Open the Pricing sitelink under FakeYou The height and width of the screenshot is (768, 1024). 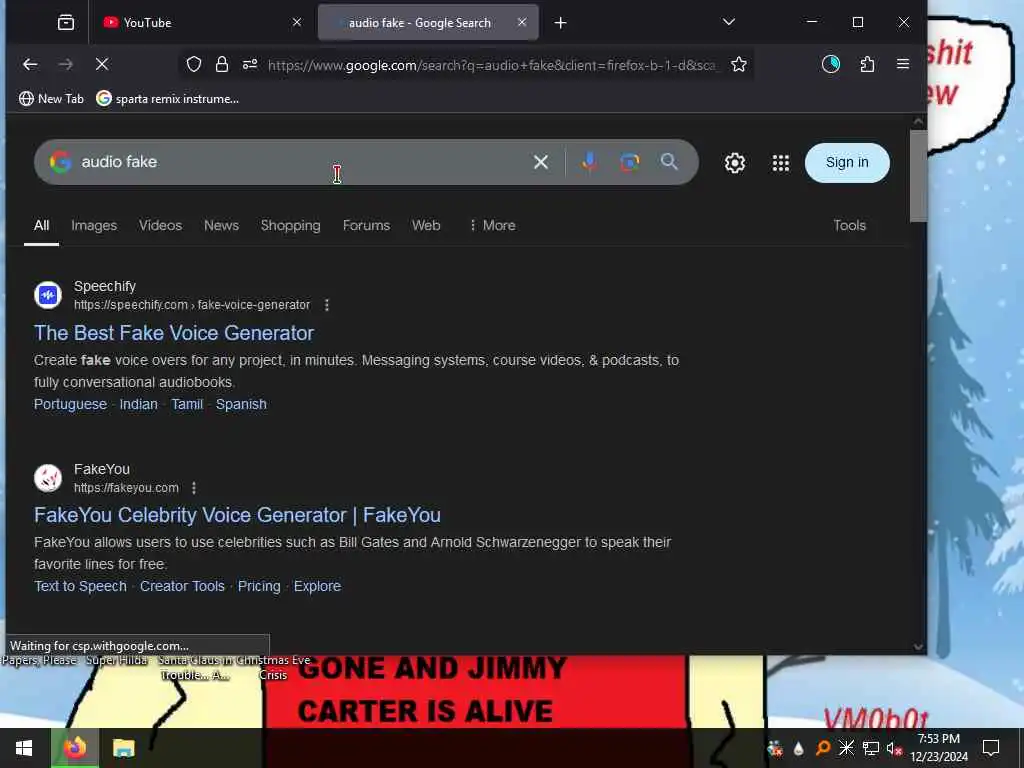tap(259, 586)
